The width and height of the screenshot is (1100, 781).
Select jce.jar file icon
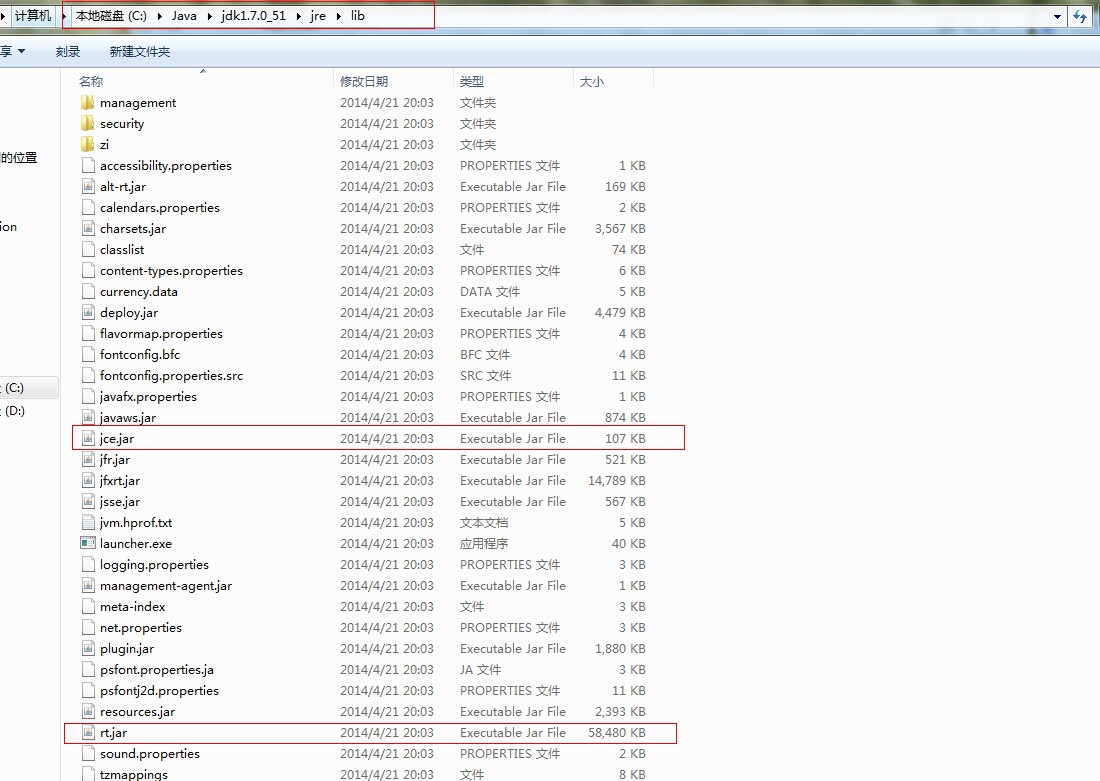[88, 439]
